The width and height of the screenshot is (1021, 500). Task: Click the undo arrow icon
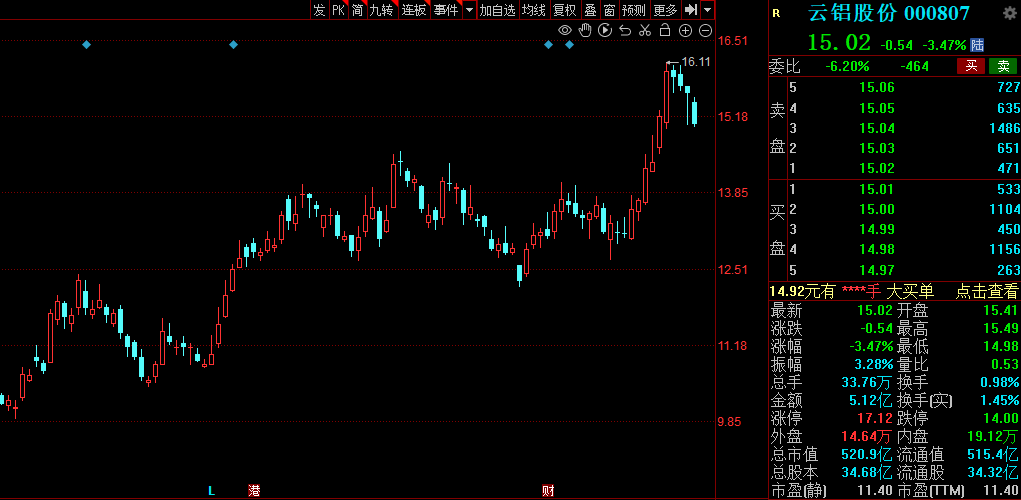tap(625, 30)
